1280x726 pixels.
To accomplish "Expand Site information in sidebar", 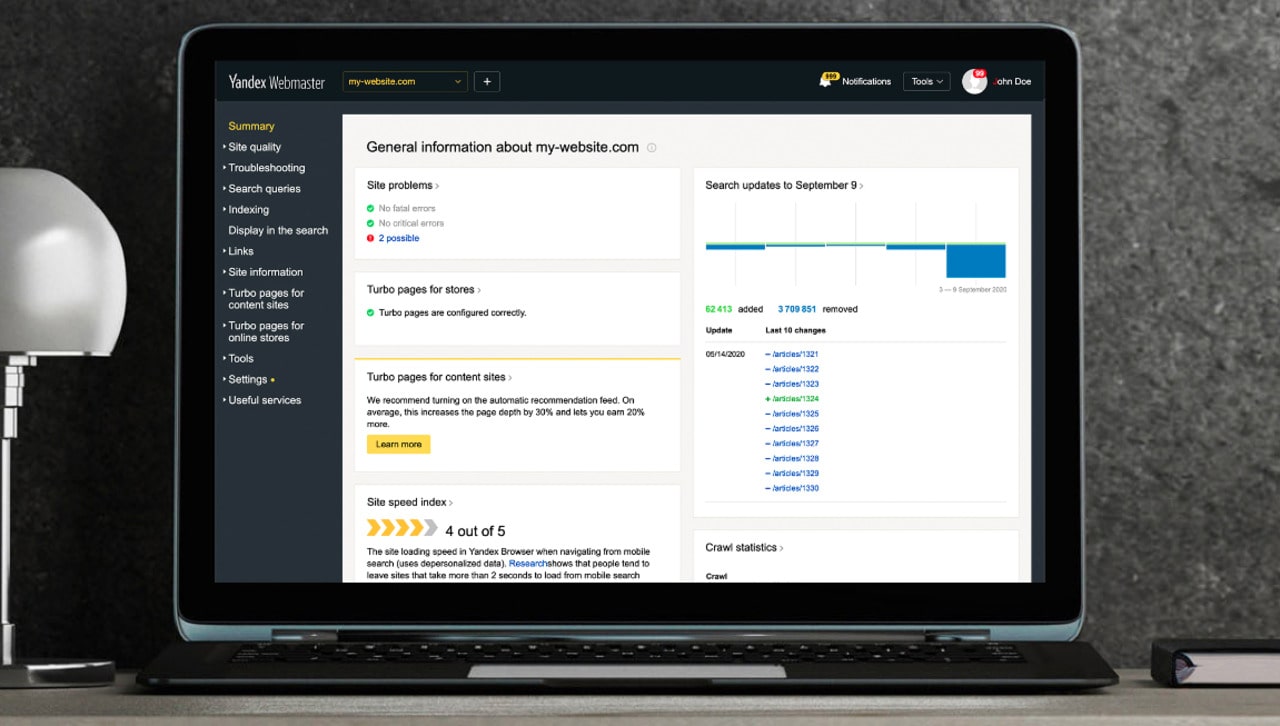I will [265, 272].
